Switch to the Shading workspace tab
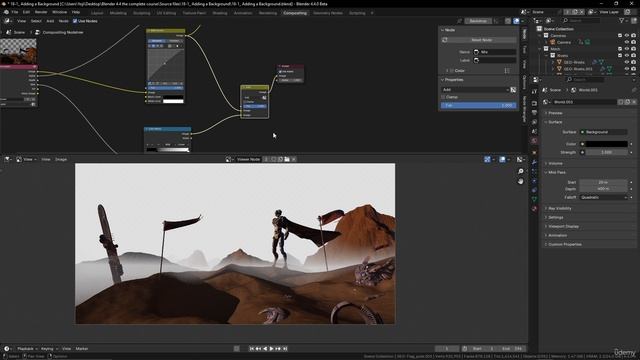 [x=220, y=13]
